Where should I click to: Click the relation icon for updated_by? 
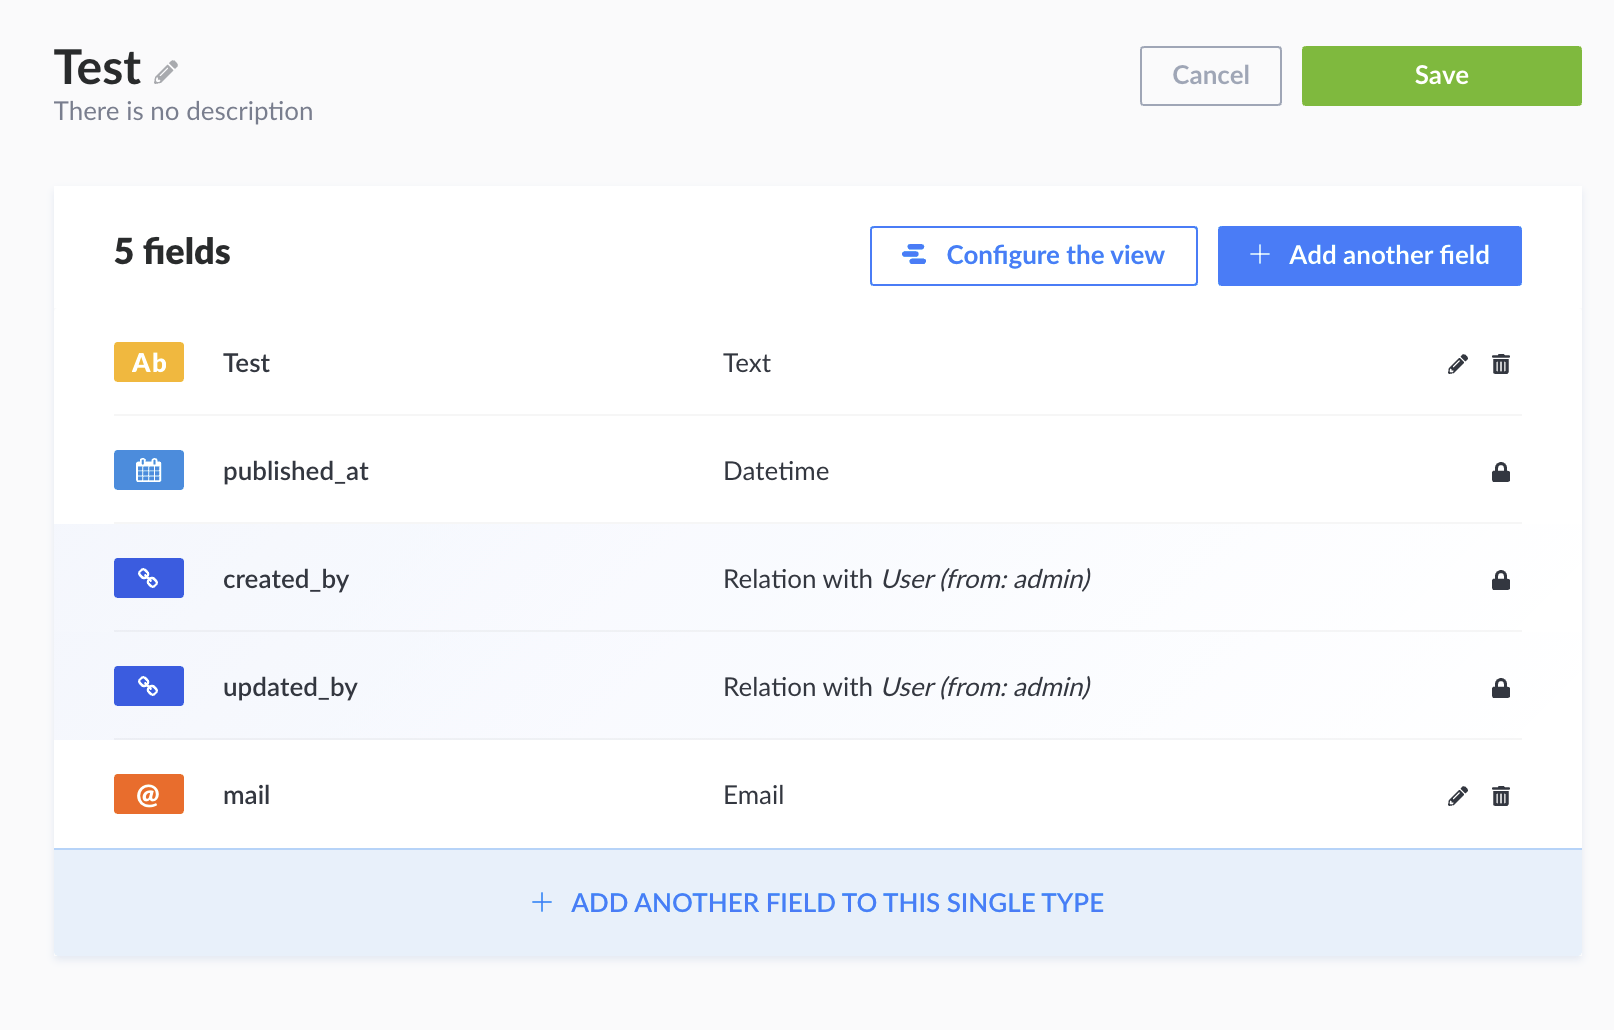[x=149, y=686]
